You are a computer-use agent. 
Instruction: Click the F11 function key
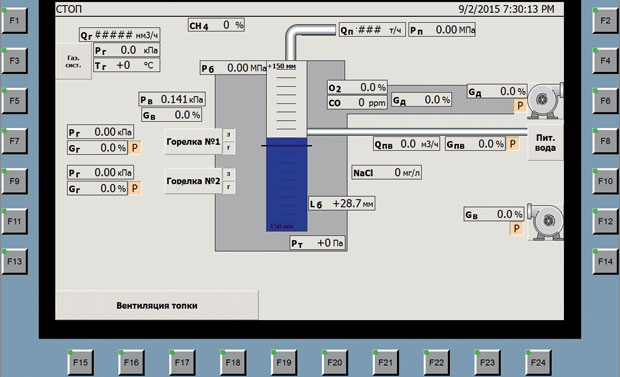[15, 221]
